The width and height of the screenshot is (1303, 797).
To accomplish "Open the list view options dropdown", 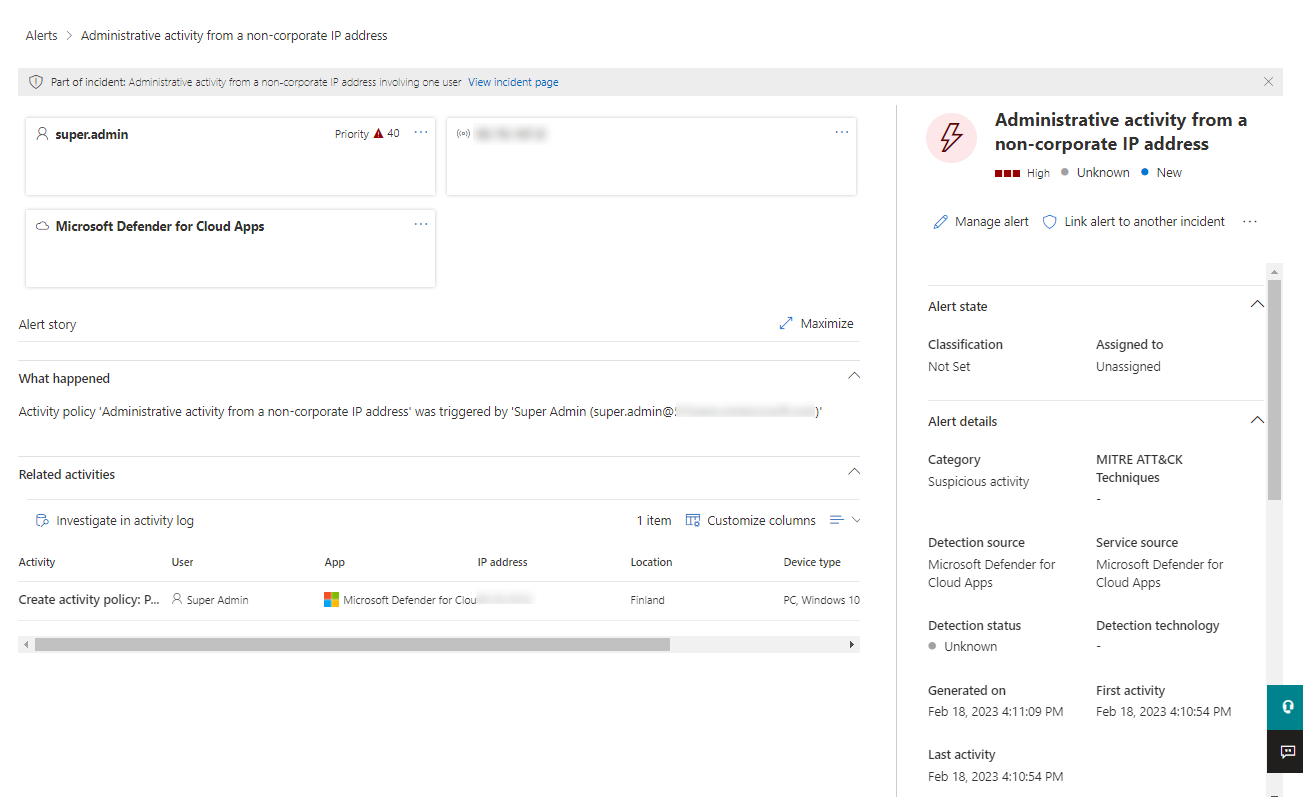I will [845, 520].
